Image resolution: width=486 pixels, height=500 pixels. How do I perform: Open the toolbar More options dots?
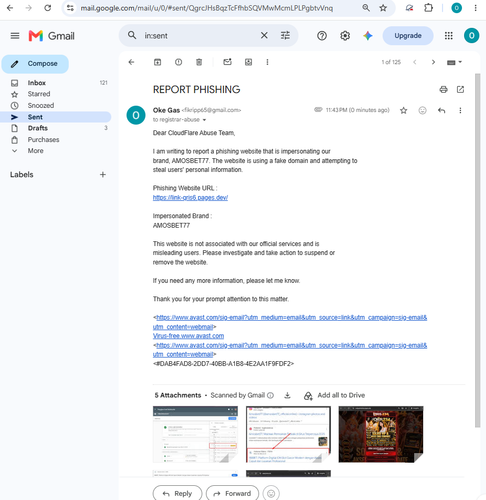click(x=267, y=62)
